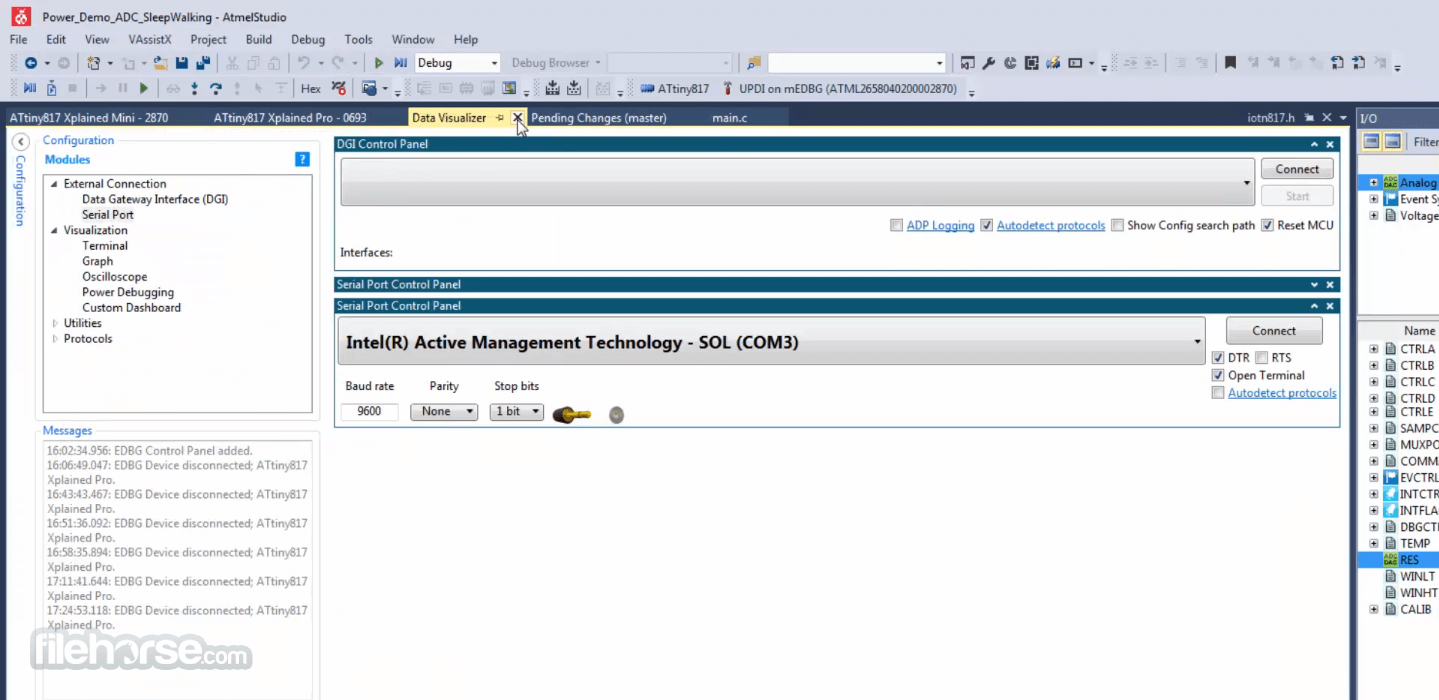Collapse the DGI Control Panel

pyautogui.click(x=1315, y=144)
